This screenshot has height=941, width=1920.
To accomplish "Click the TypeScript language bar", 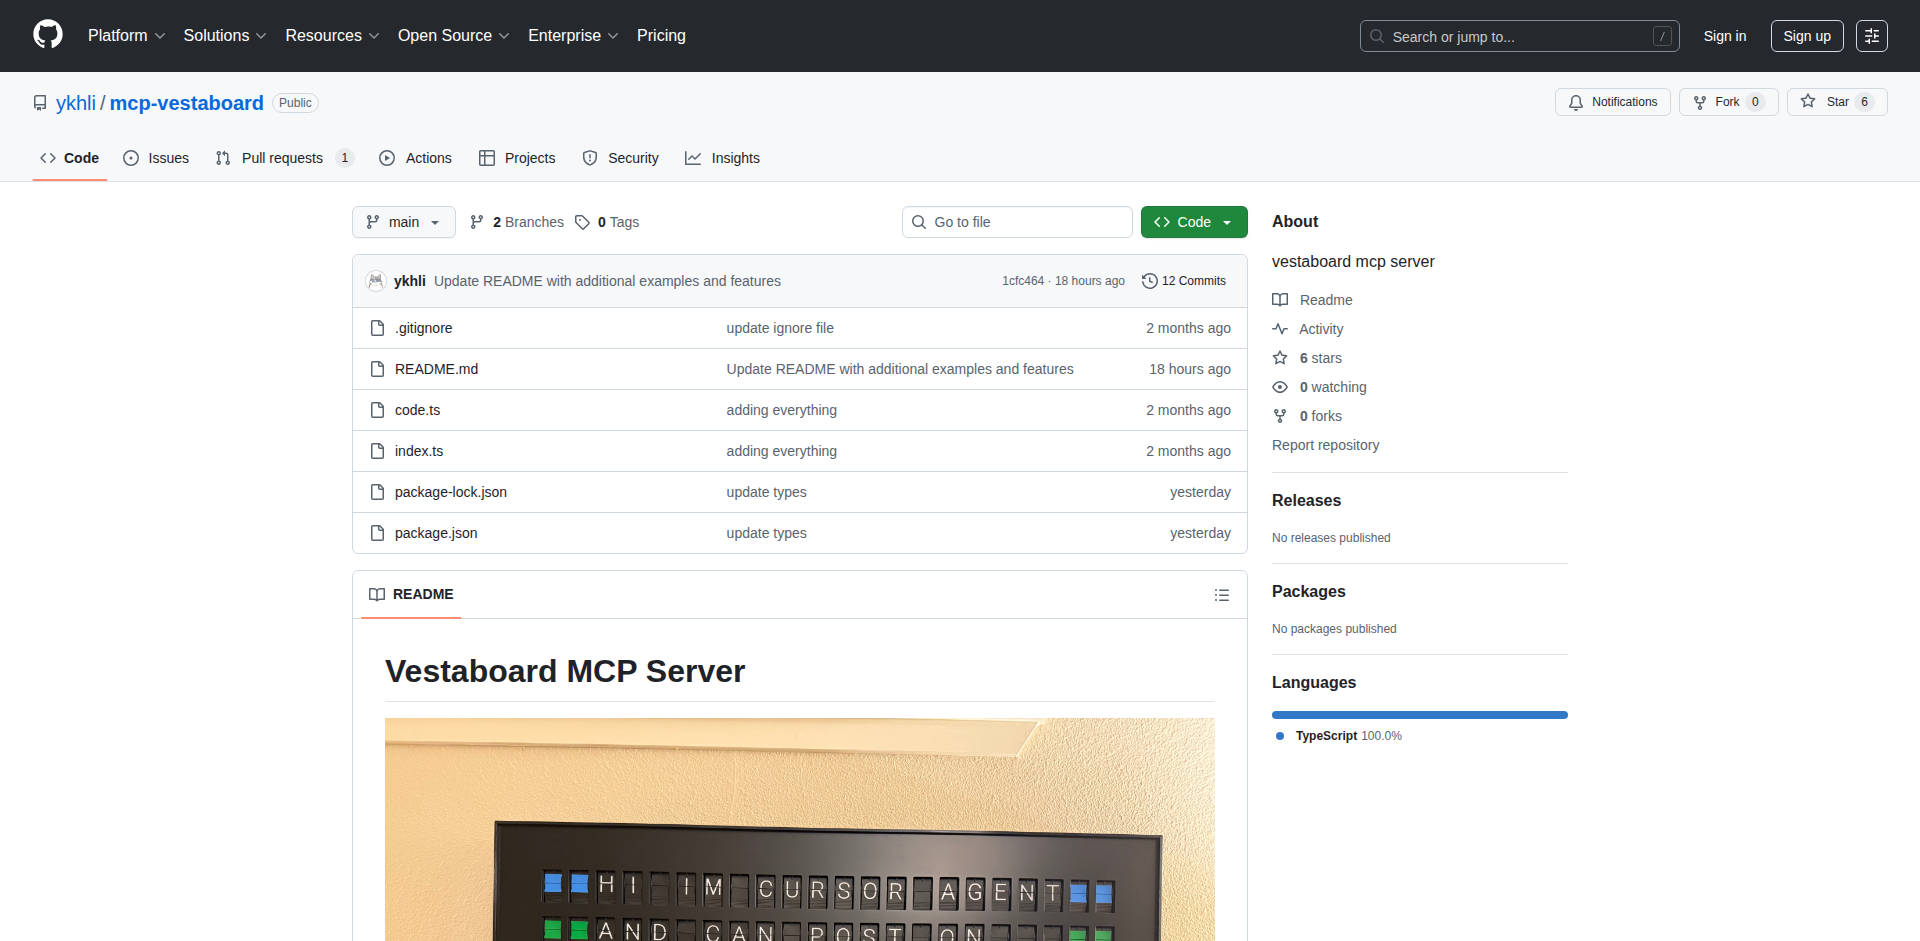I will [x=1420, y=715].
